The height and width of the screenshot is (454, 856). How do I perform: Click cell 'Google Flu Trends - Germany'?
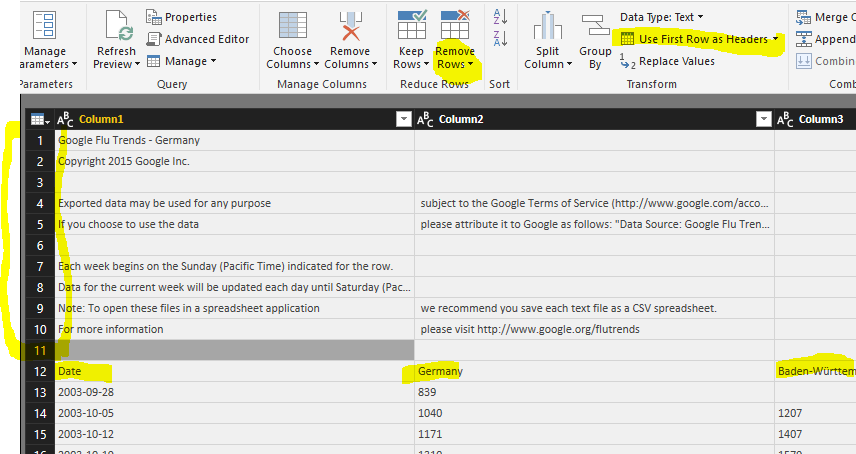(x=235, y=140)
